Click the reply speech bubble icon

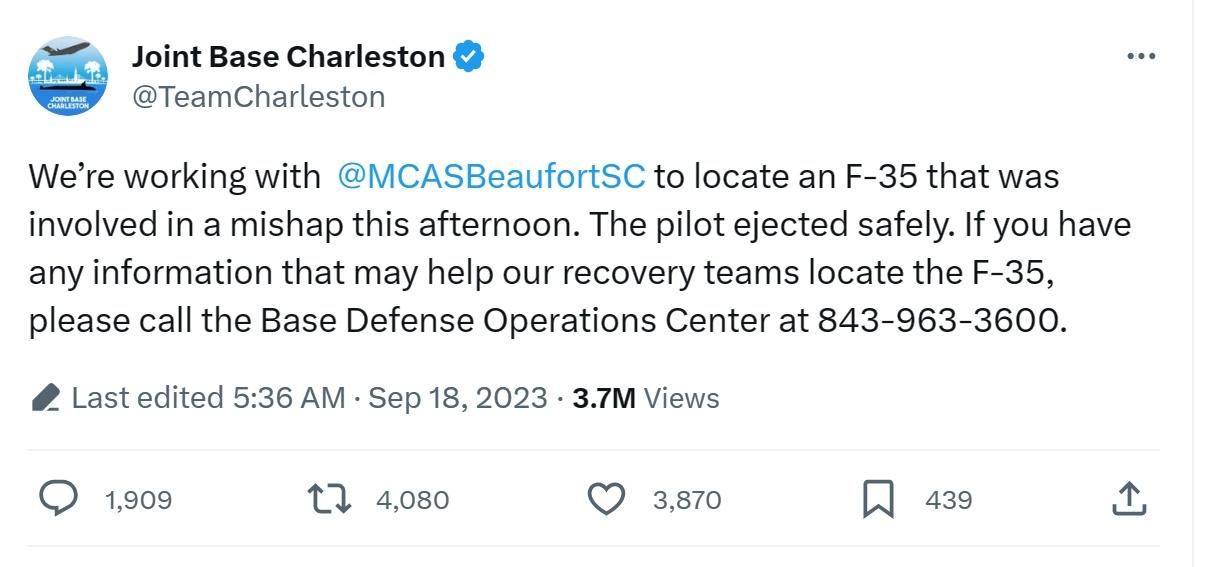[x=59, y=498]
